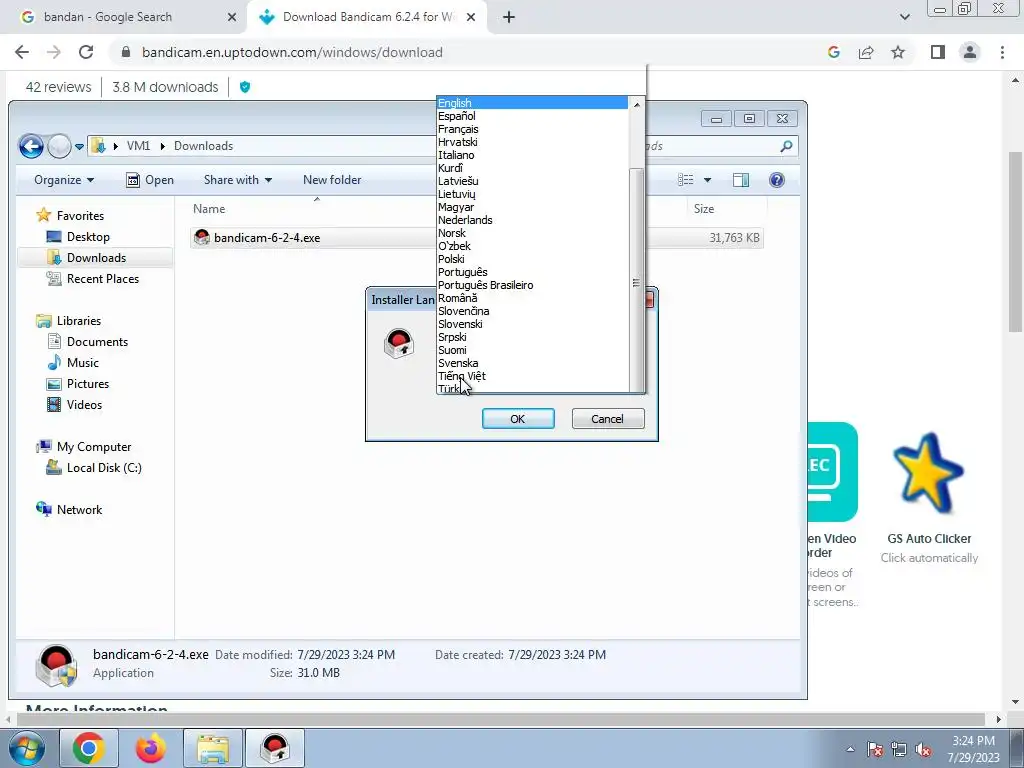Viewport: 1024px width, 768px height.
Task: Open Chrome side panel icon
Action: 938,52
